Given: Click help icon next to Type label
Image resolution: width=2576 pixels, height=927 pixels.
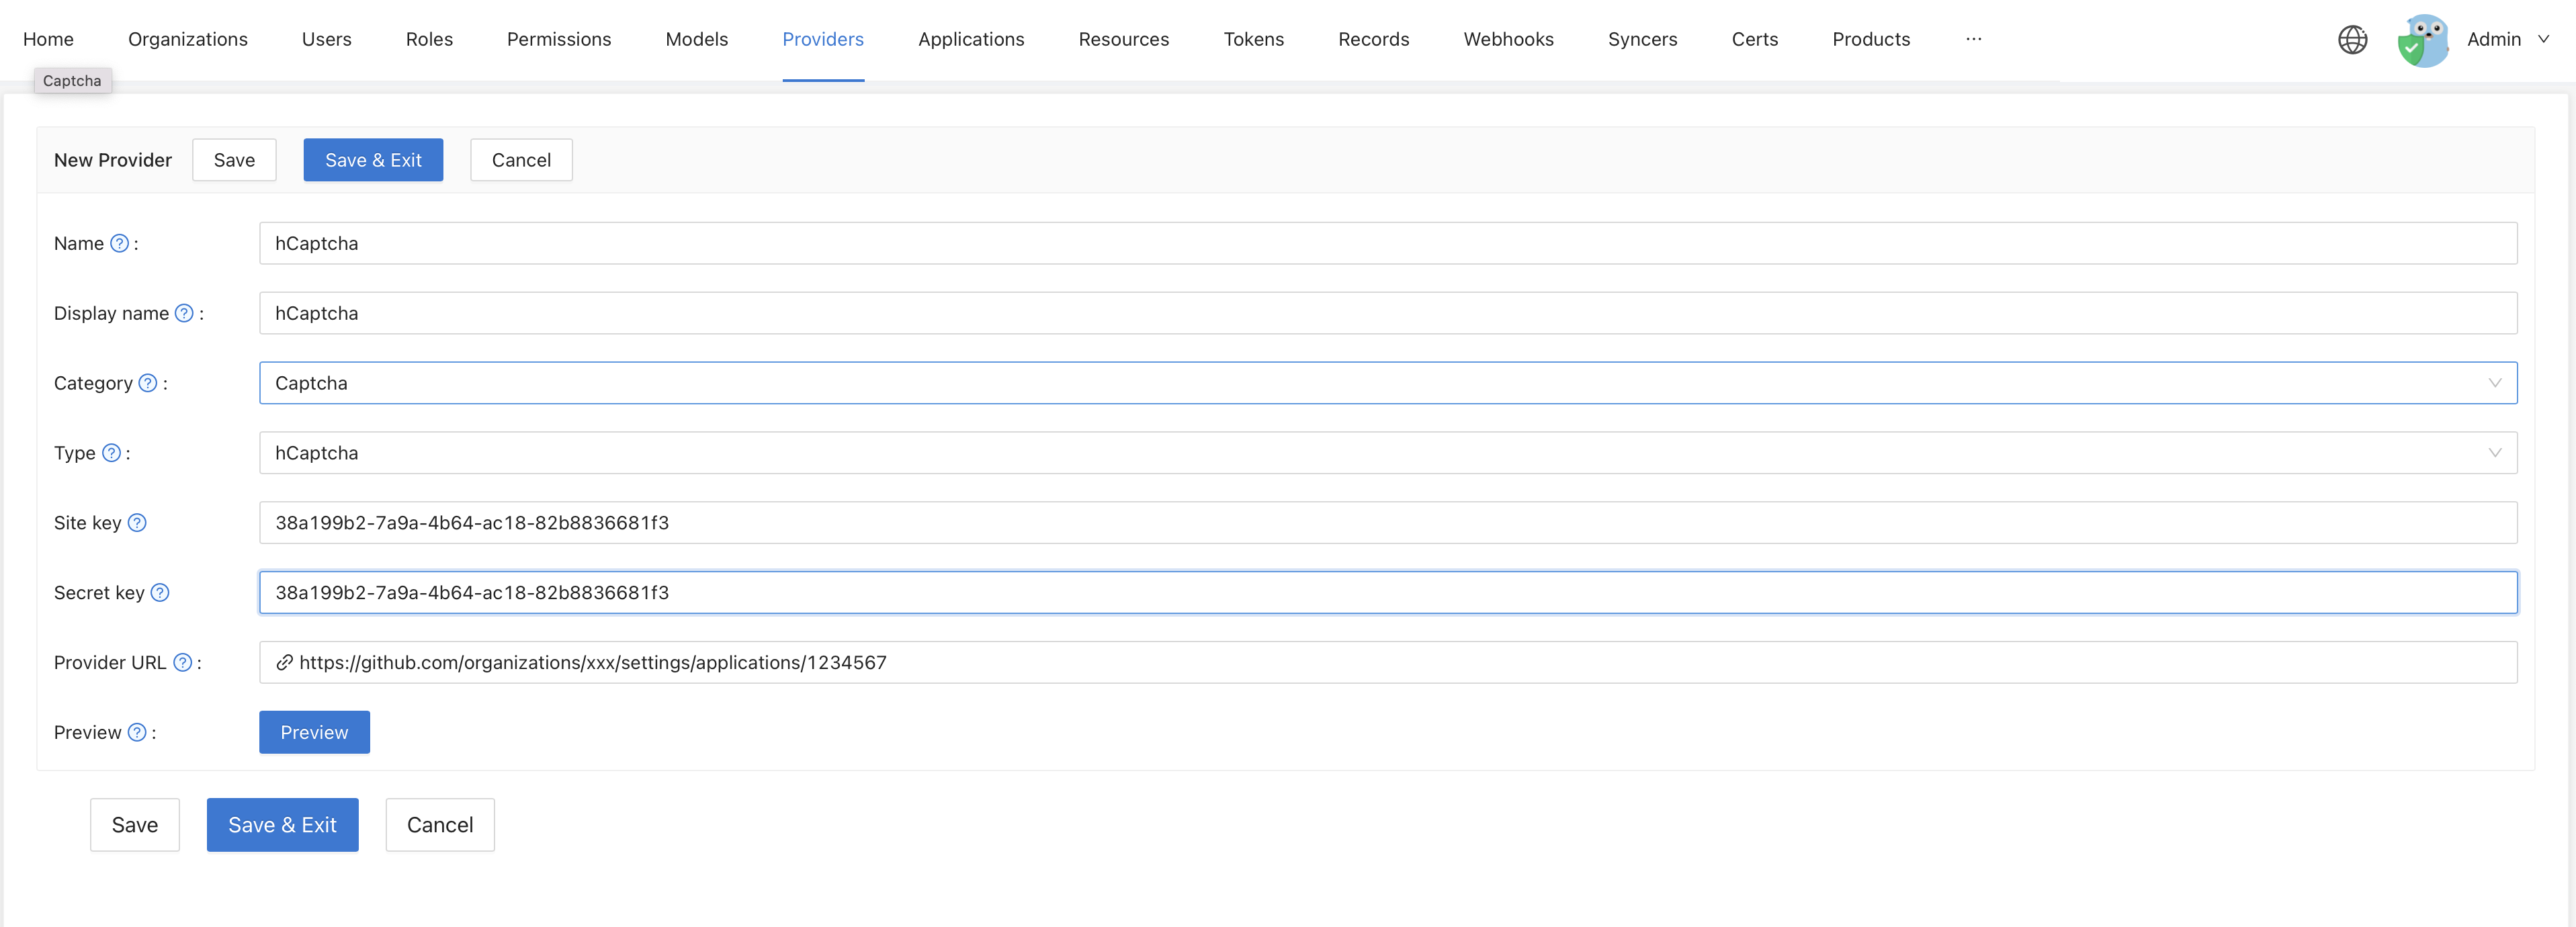Looking at the screenshot, I should [112, 453].
